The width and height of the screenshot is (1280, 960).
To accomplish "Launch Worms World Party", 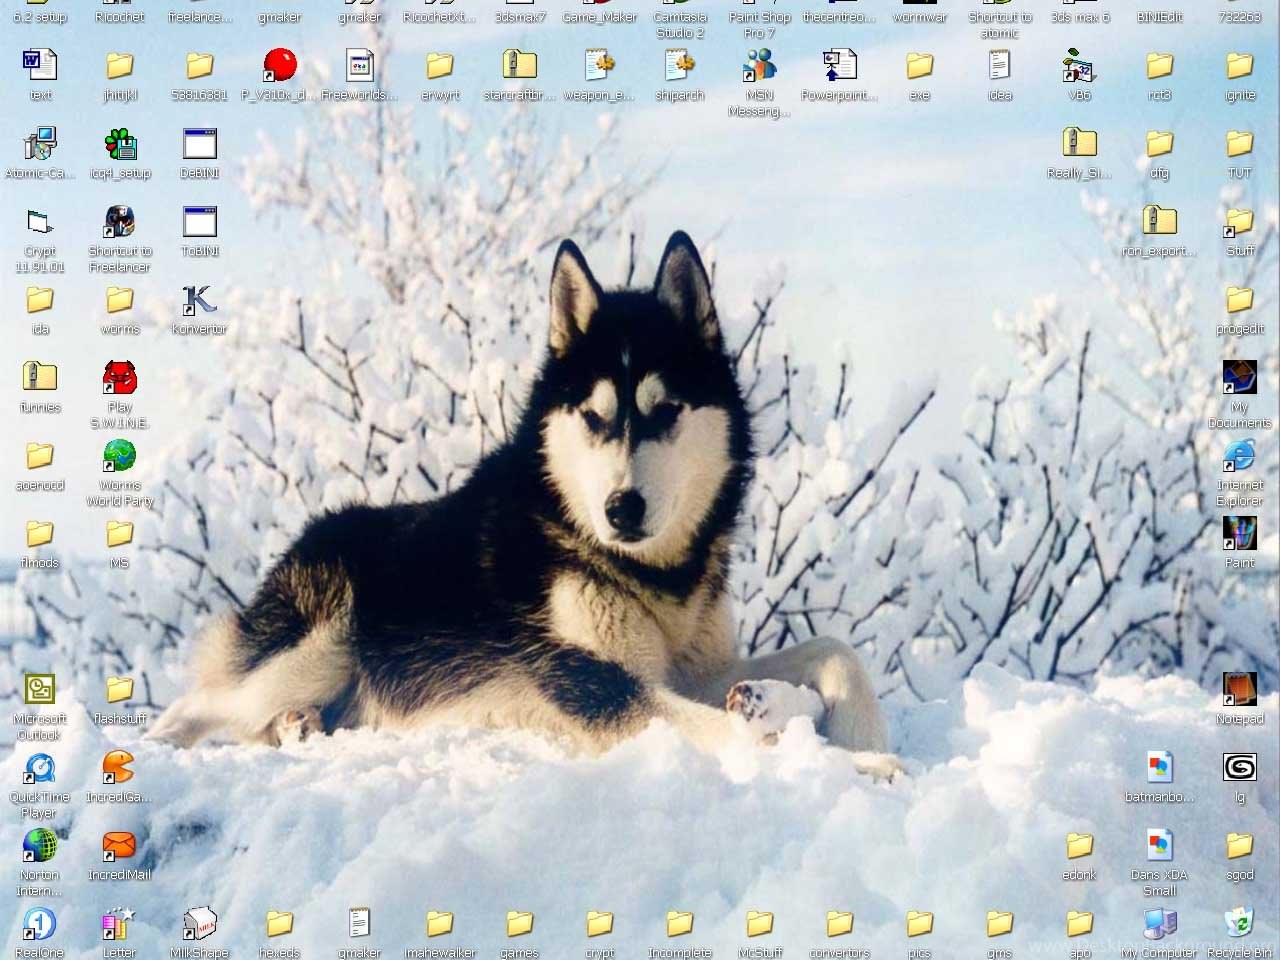I will (x=120, y=456).
